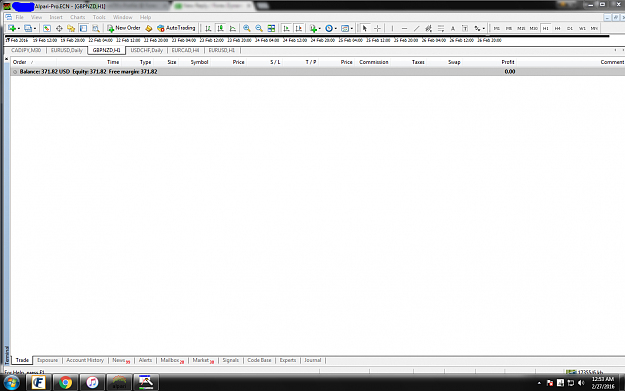This screenshot has height=391, width=625.
Task: Select Bar Chart display icon
Action: 208,28
